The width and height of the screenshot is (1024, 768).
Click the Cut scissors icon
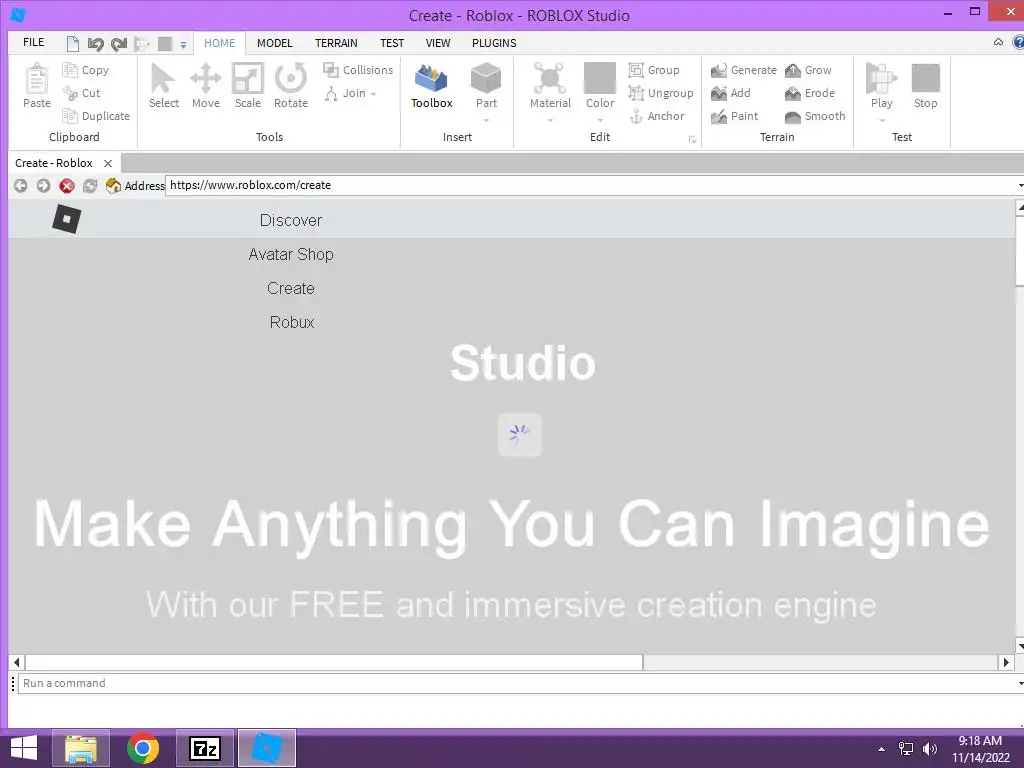tap(70, 93)
